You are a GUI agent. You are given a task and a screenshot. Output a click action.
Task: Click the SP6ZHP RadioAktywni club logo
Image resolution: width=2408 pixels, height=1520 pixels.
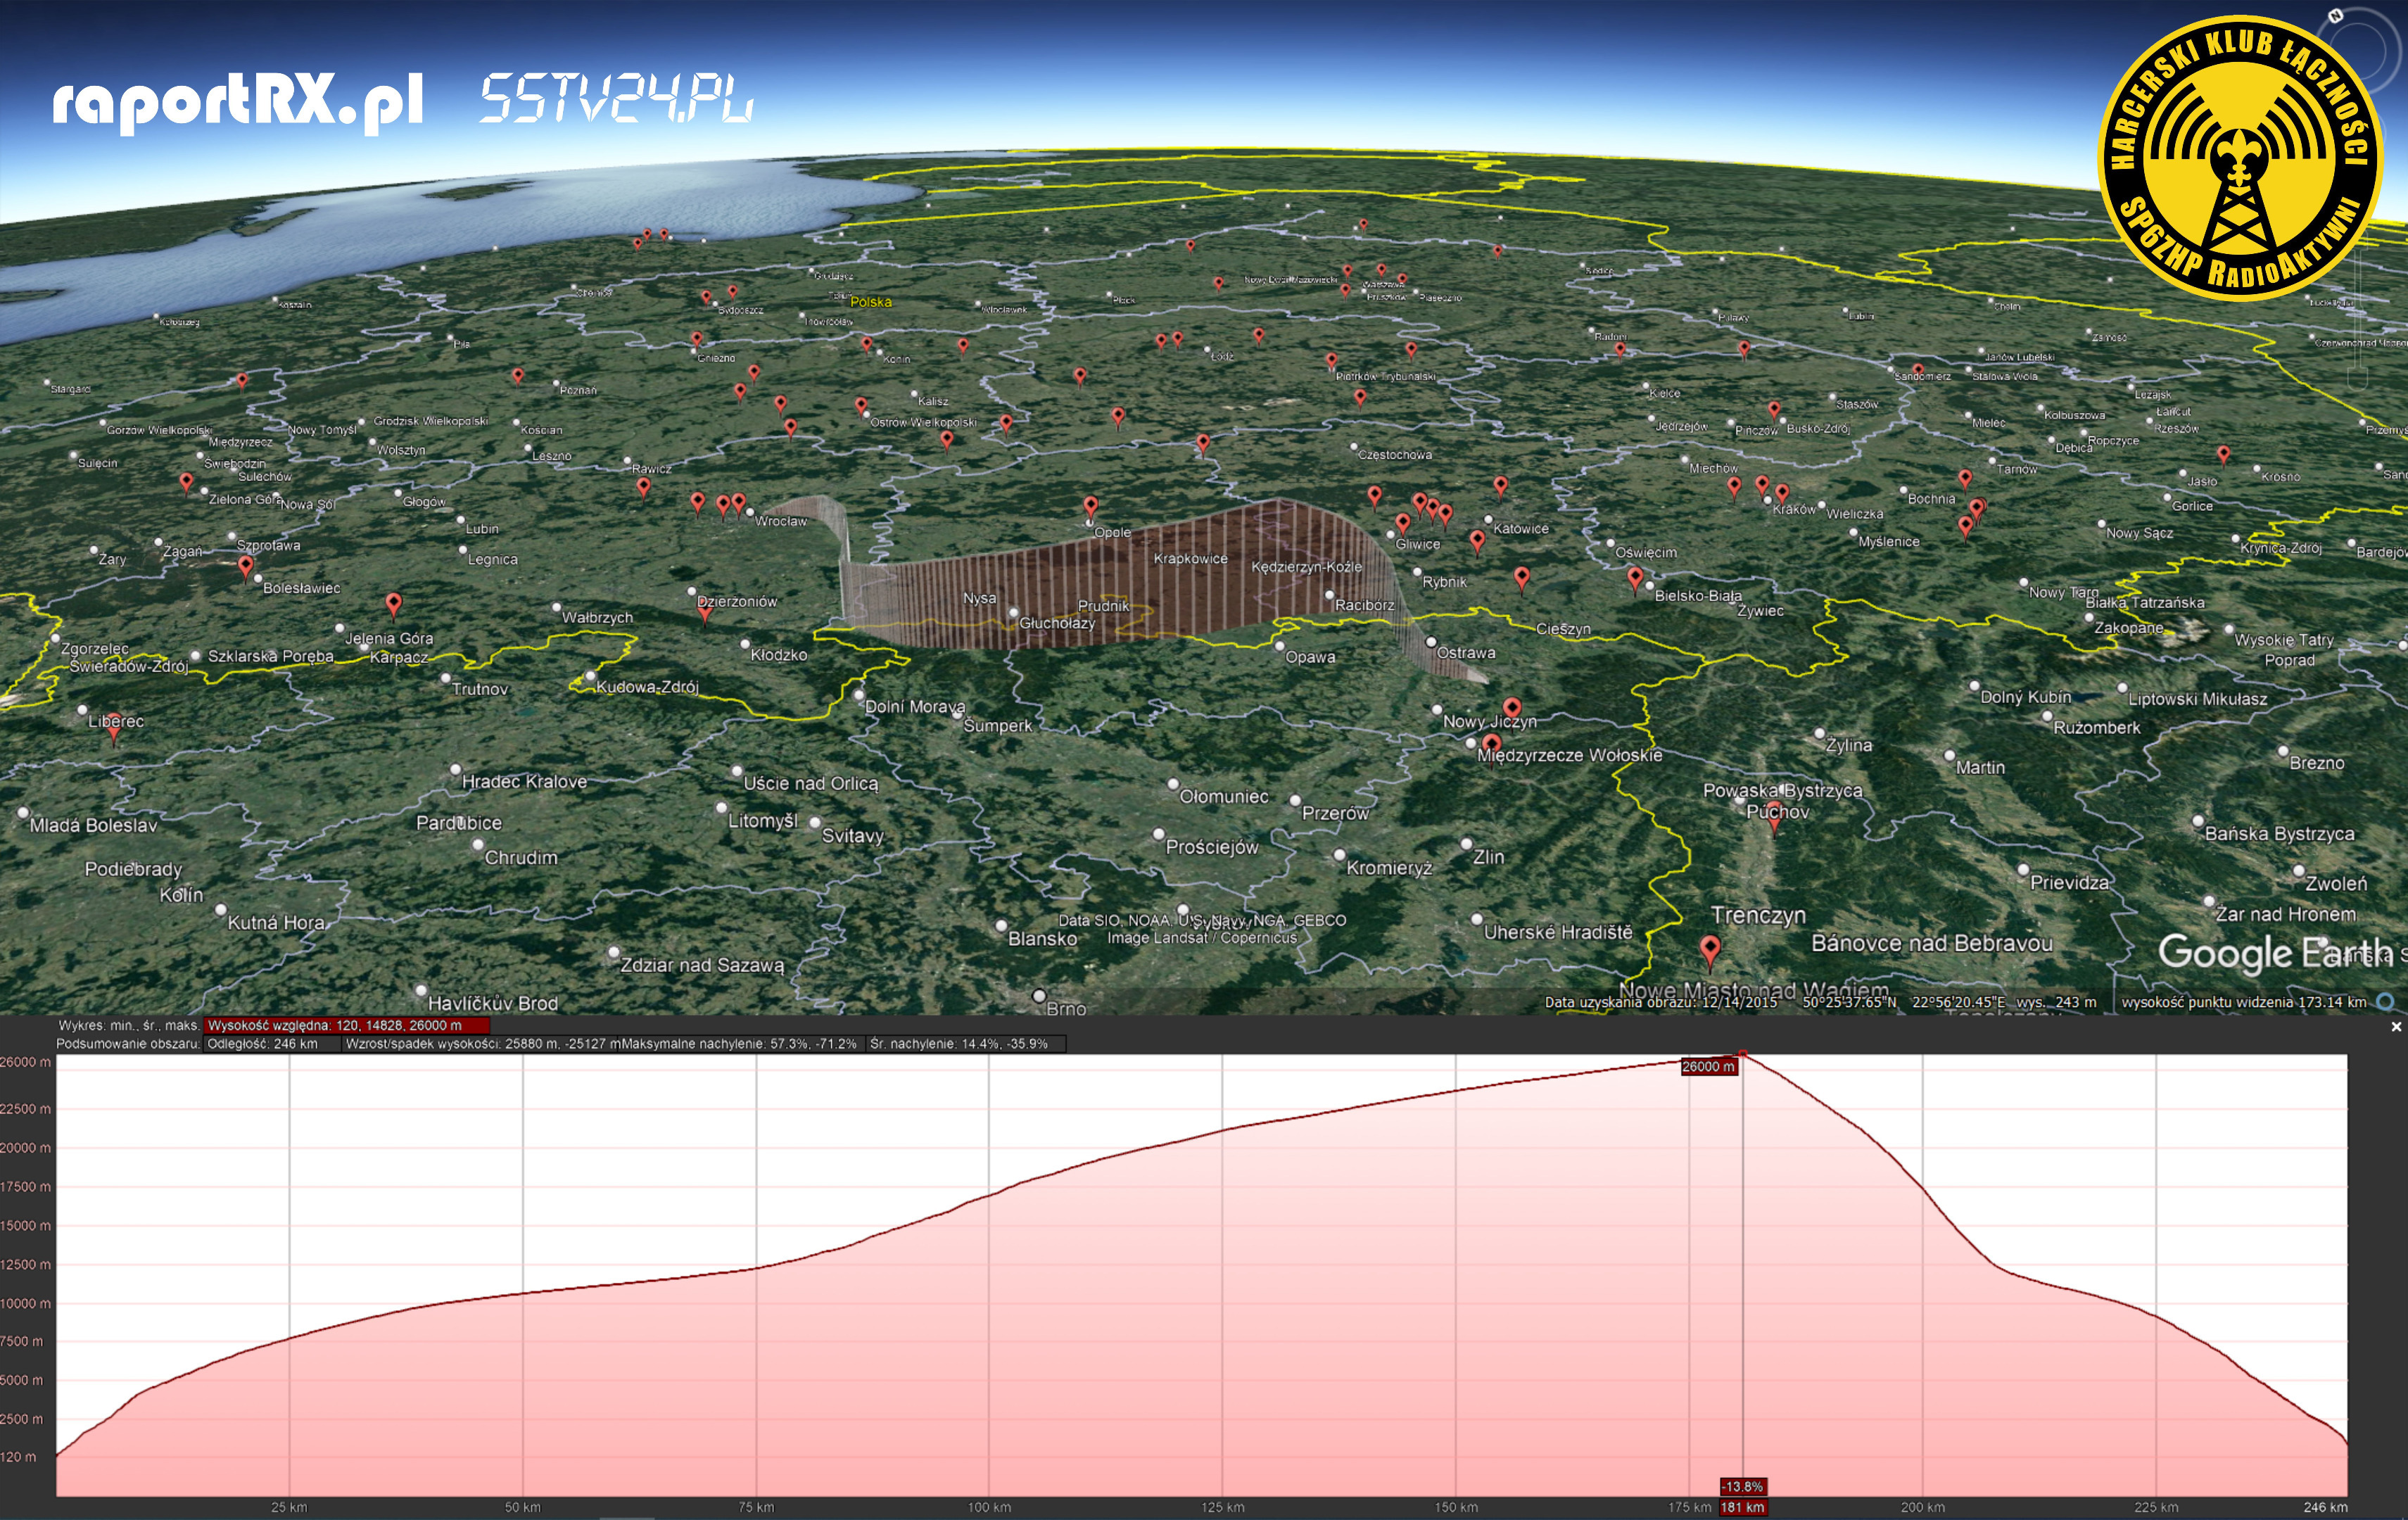click(x=2239, y=158)
